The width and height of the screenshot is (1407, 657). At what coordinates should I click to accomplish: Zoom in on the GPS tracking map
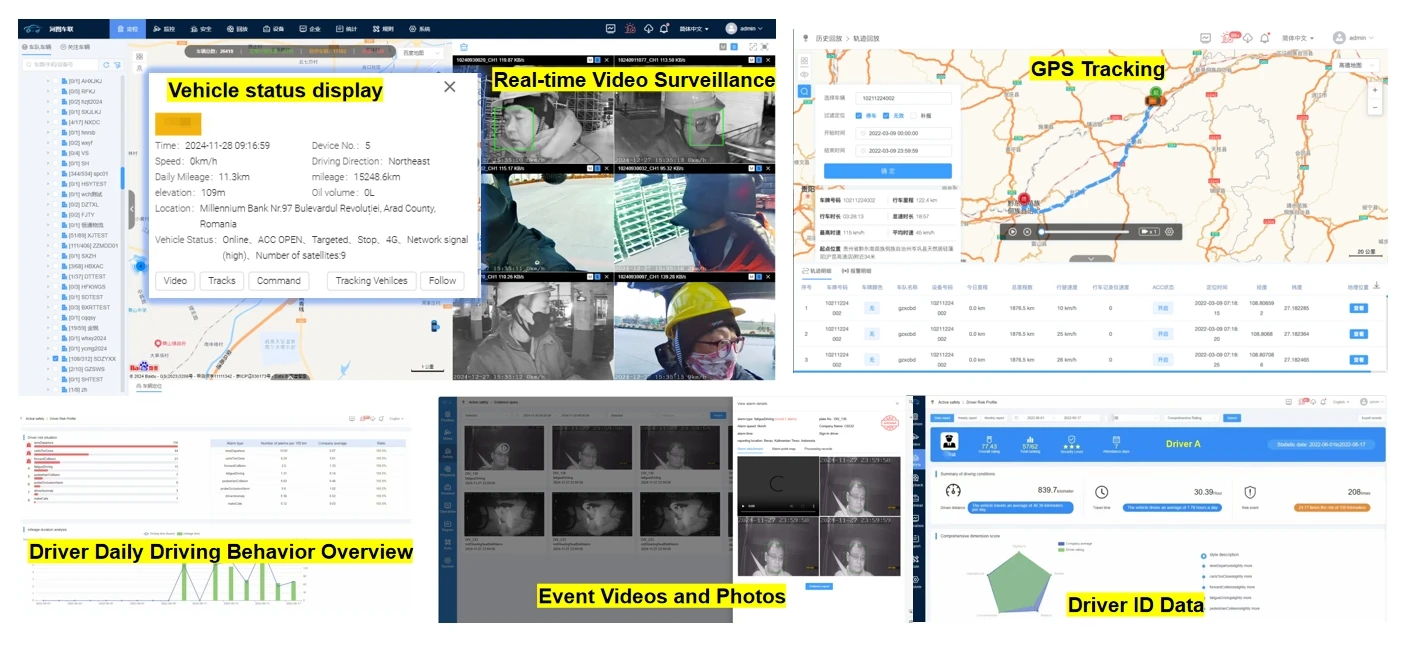1375,91
